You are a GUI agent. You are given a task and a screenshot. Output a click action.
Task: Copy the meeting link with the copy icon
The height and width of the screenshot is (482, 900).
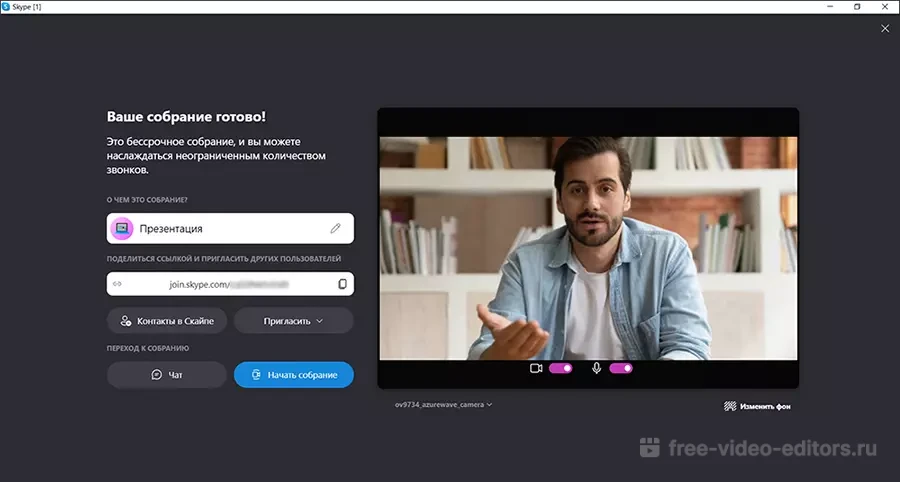[342, 284]
